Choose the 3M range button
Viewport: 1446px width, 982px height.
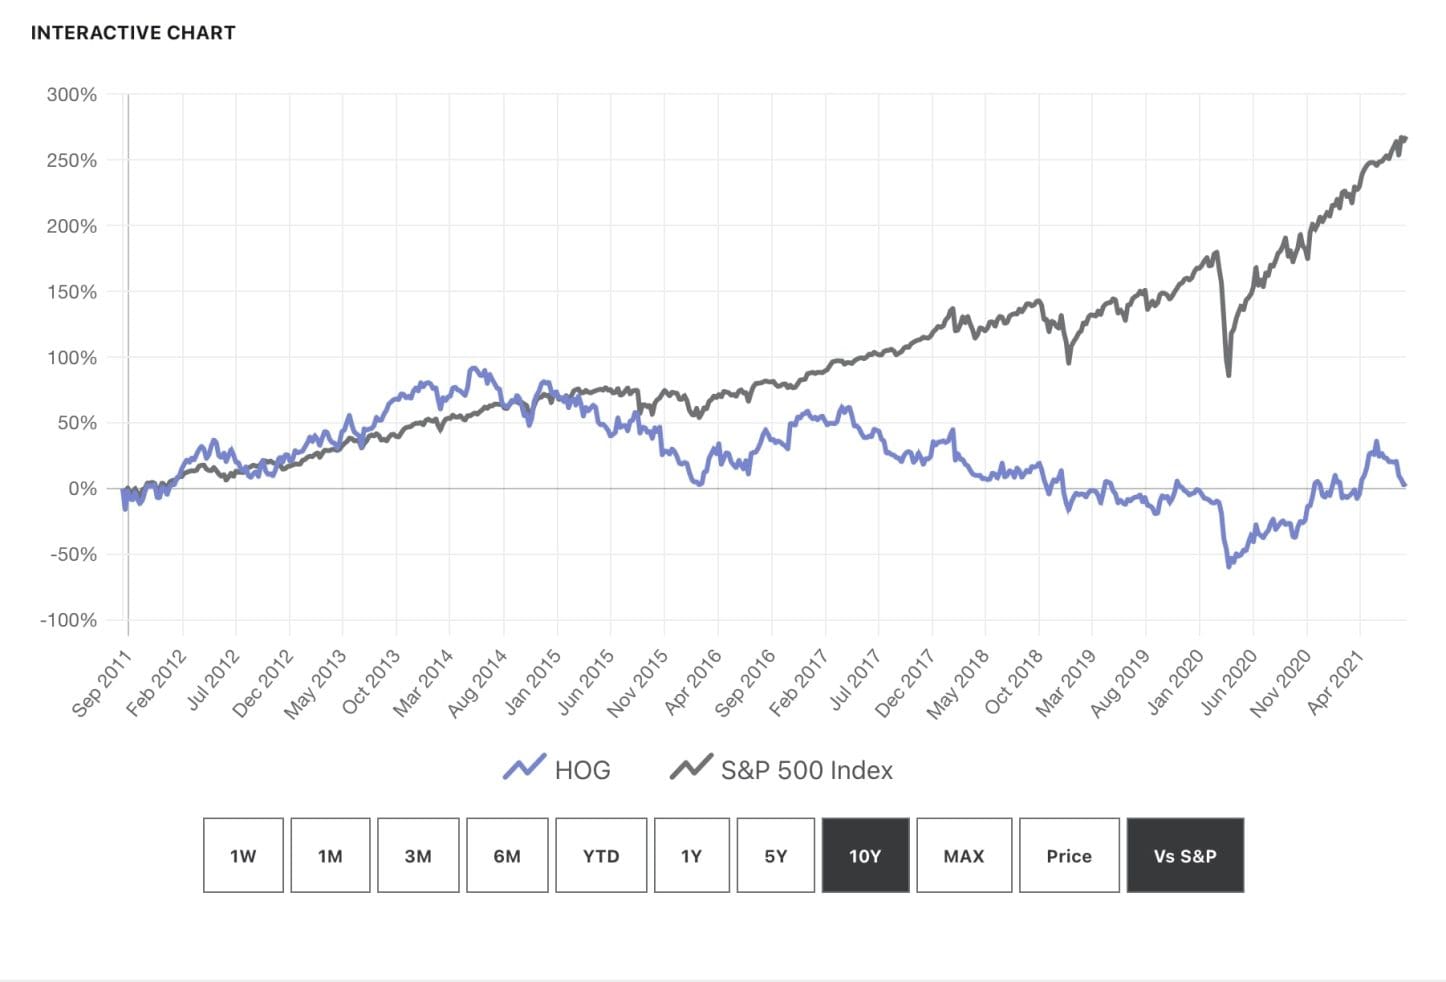[x=418, y=855]
